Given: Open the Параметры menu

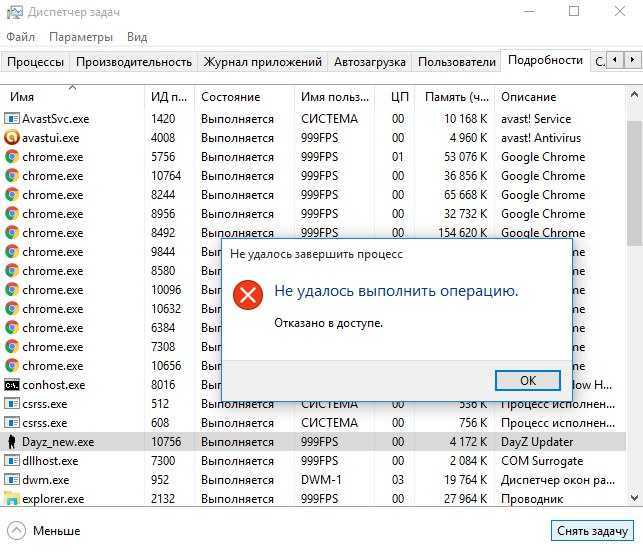Looking at the screenshot, I should (81, 37).
